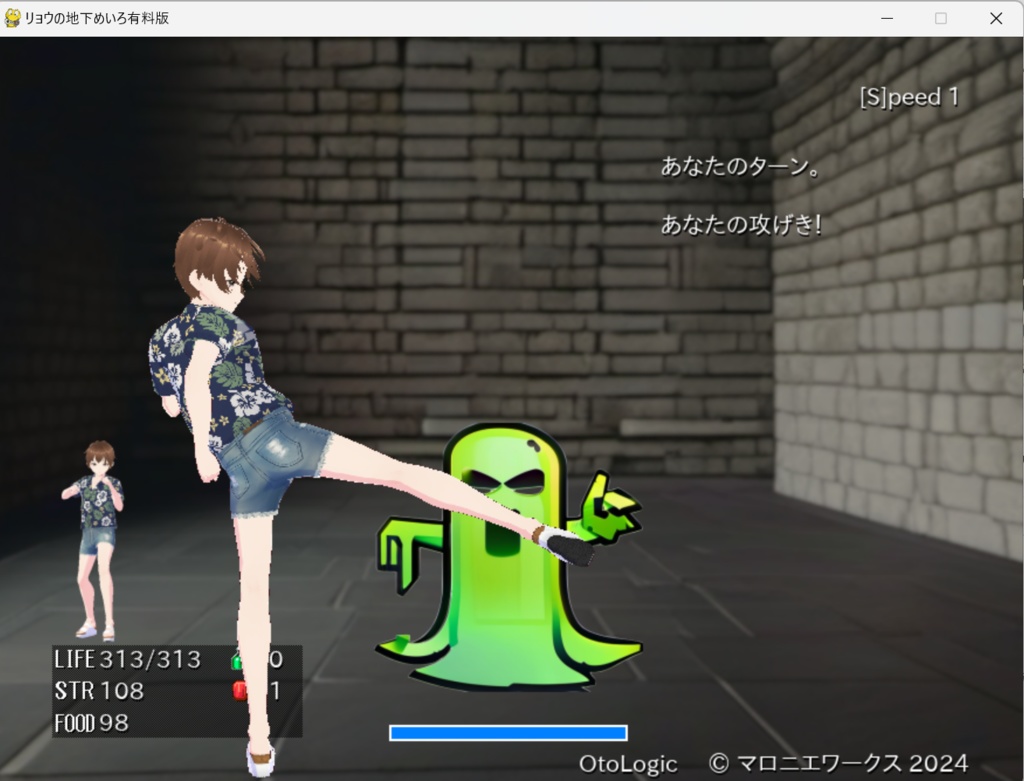
Task: Click the blue enemy health bar
Action: tap(509, 733)
